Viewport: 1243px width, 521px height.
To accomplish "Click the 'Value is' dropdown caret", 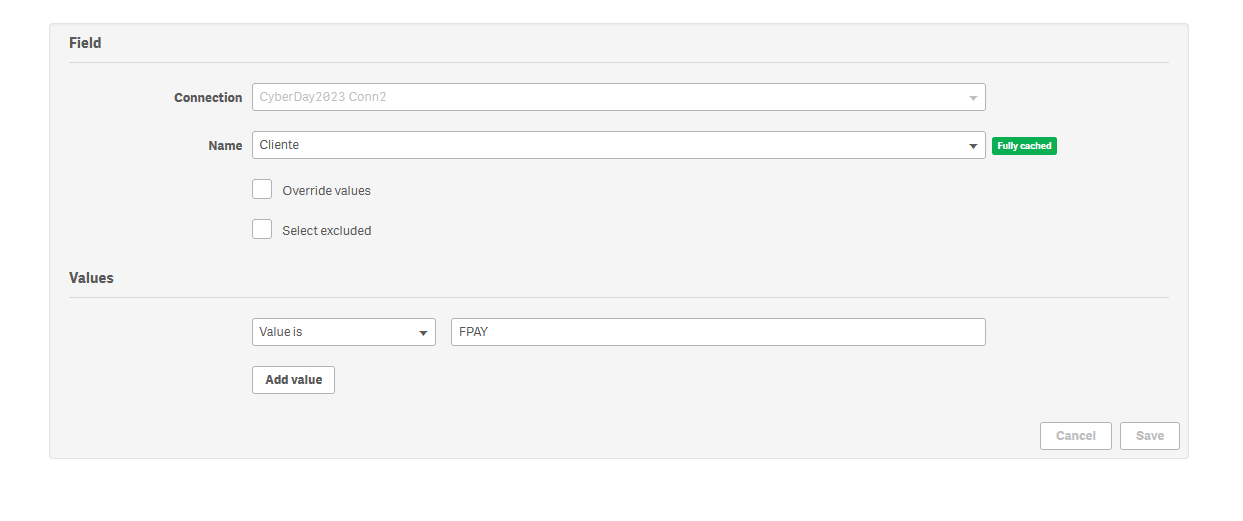I will click(423, 333).
